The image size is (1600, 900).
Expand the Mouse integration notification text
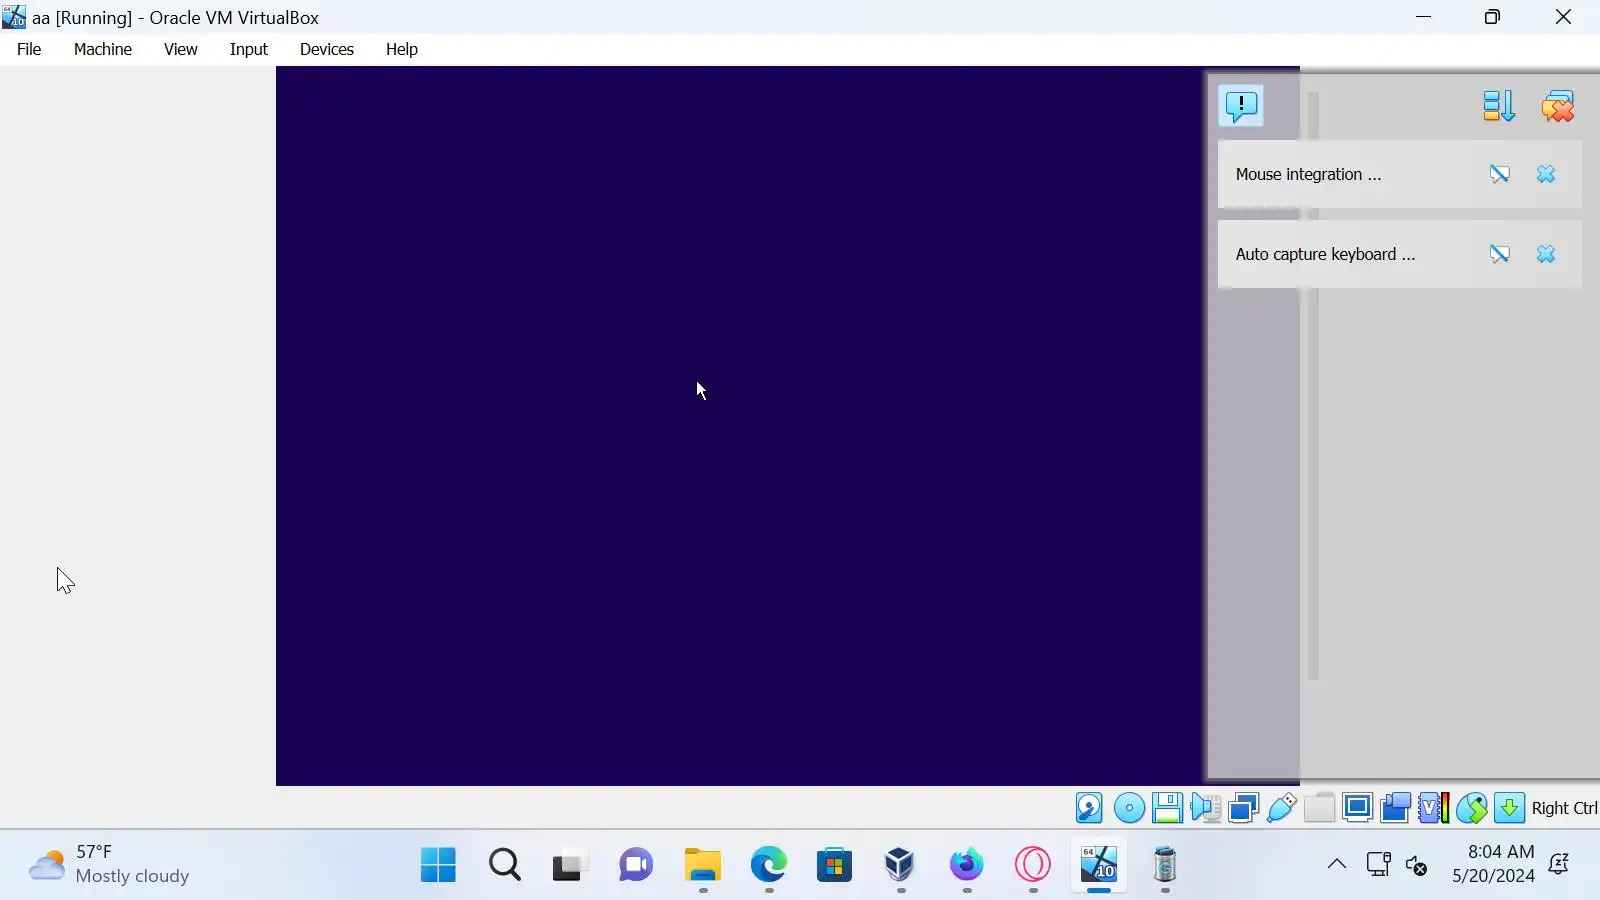pyautogui.click(x=1308, y=174)
